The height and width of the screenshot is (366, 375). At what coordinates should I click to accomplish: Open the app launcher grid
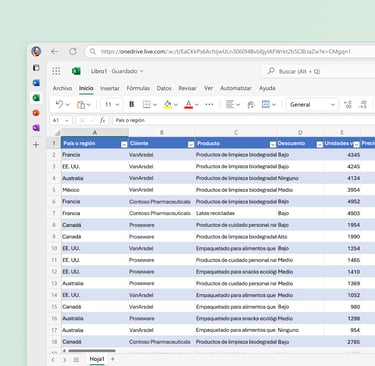tap(56, 71)
